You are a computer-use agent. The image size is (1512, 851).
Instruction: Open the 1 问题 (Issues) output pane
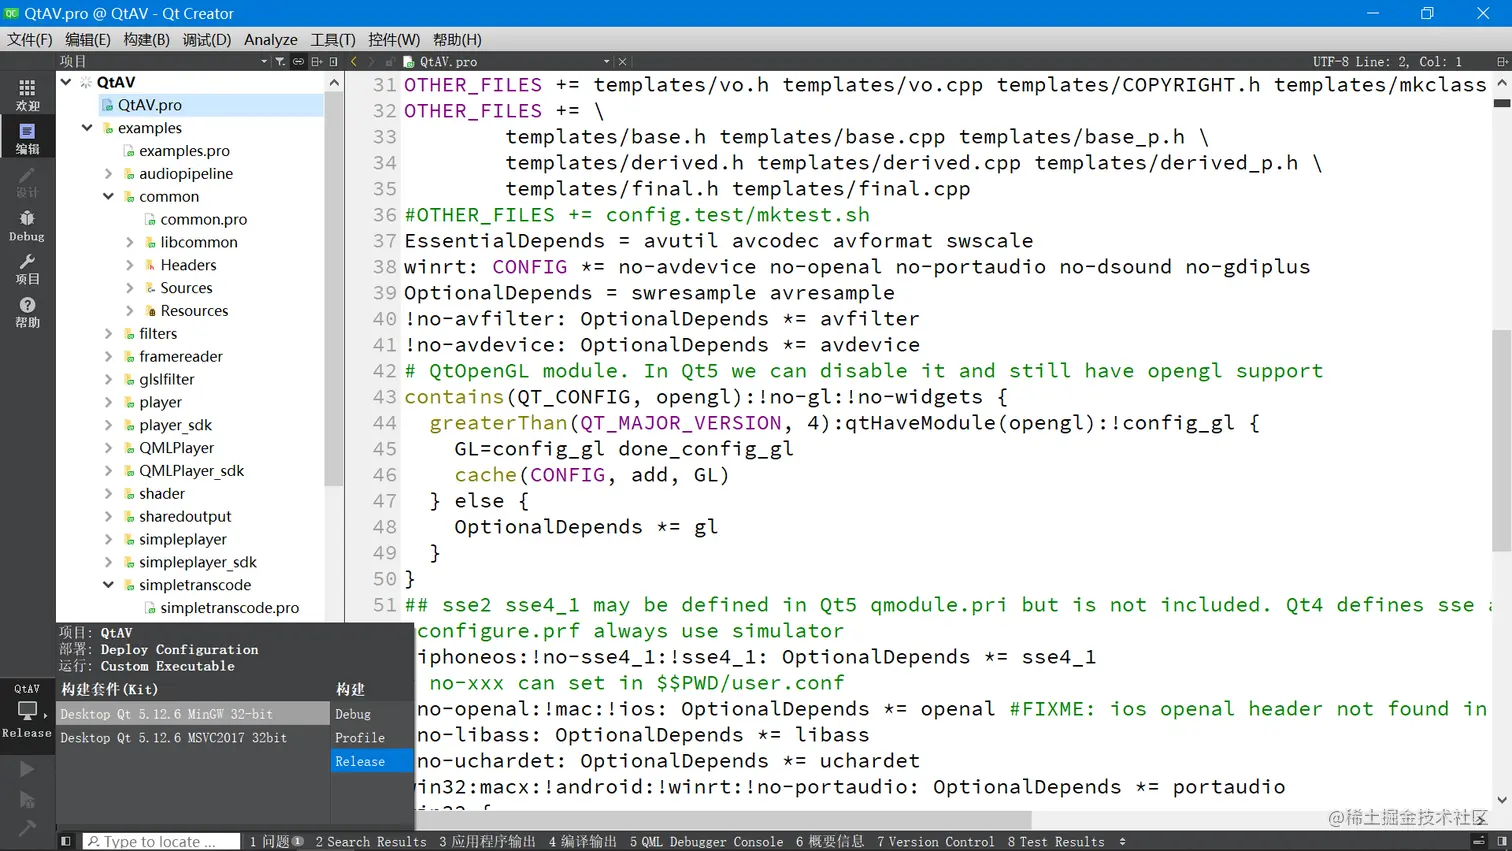pos(276,842)
